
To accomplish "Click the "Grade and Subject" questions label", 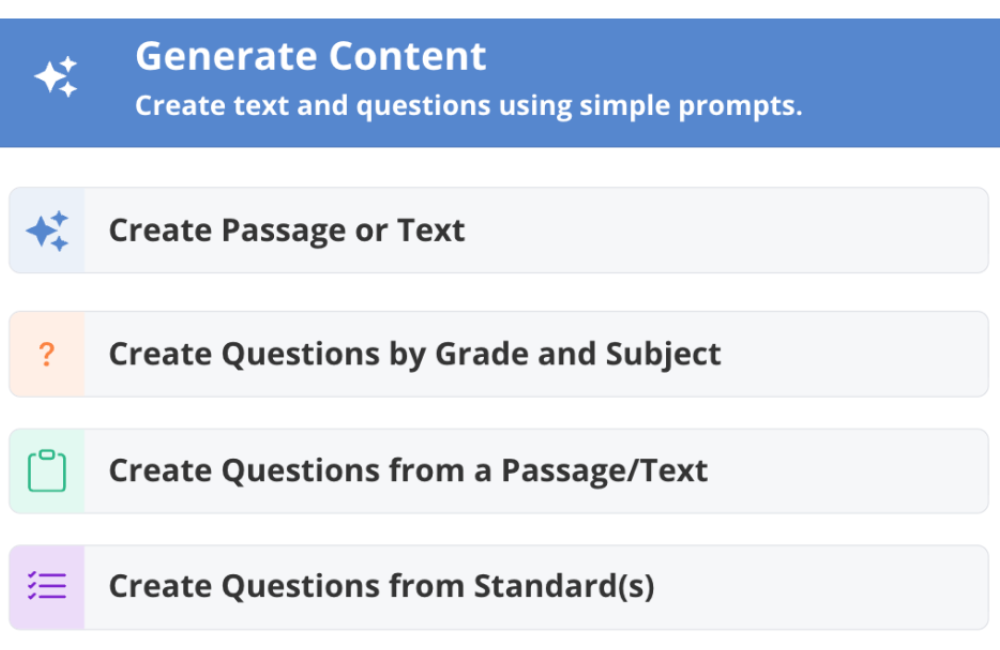I will (414, 355).
